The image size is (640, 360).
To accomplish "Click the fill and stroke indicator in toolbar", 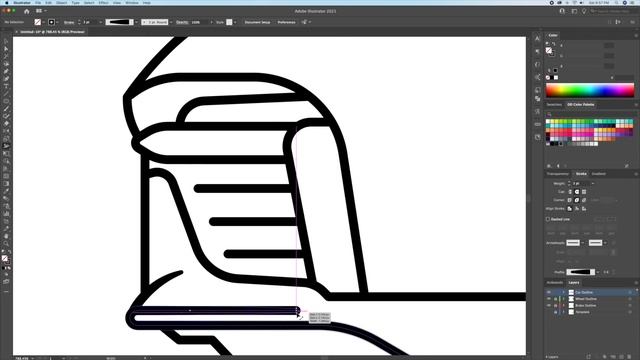I will (x=5, y=259).
